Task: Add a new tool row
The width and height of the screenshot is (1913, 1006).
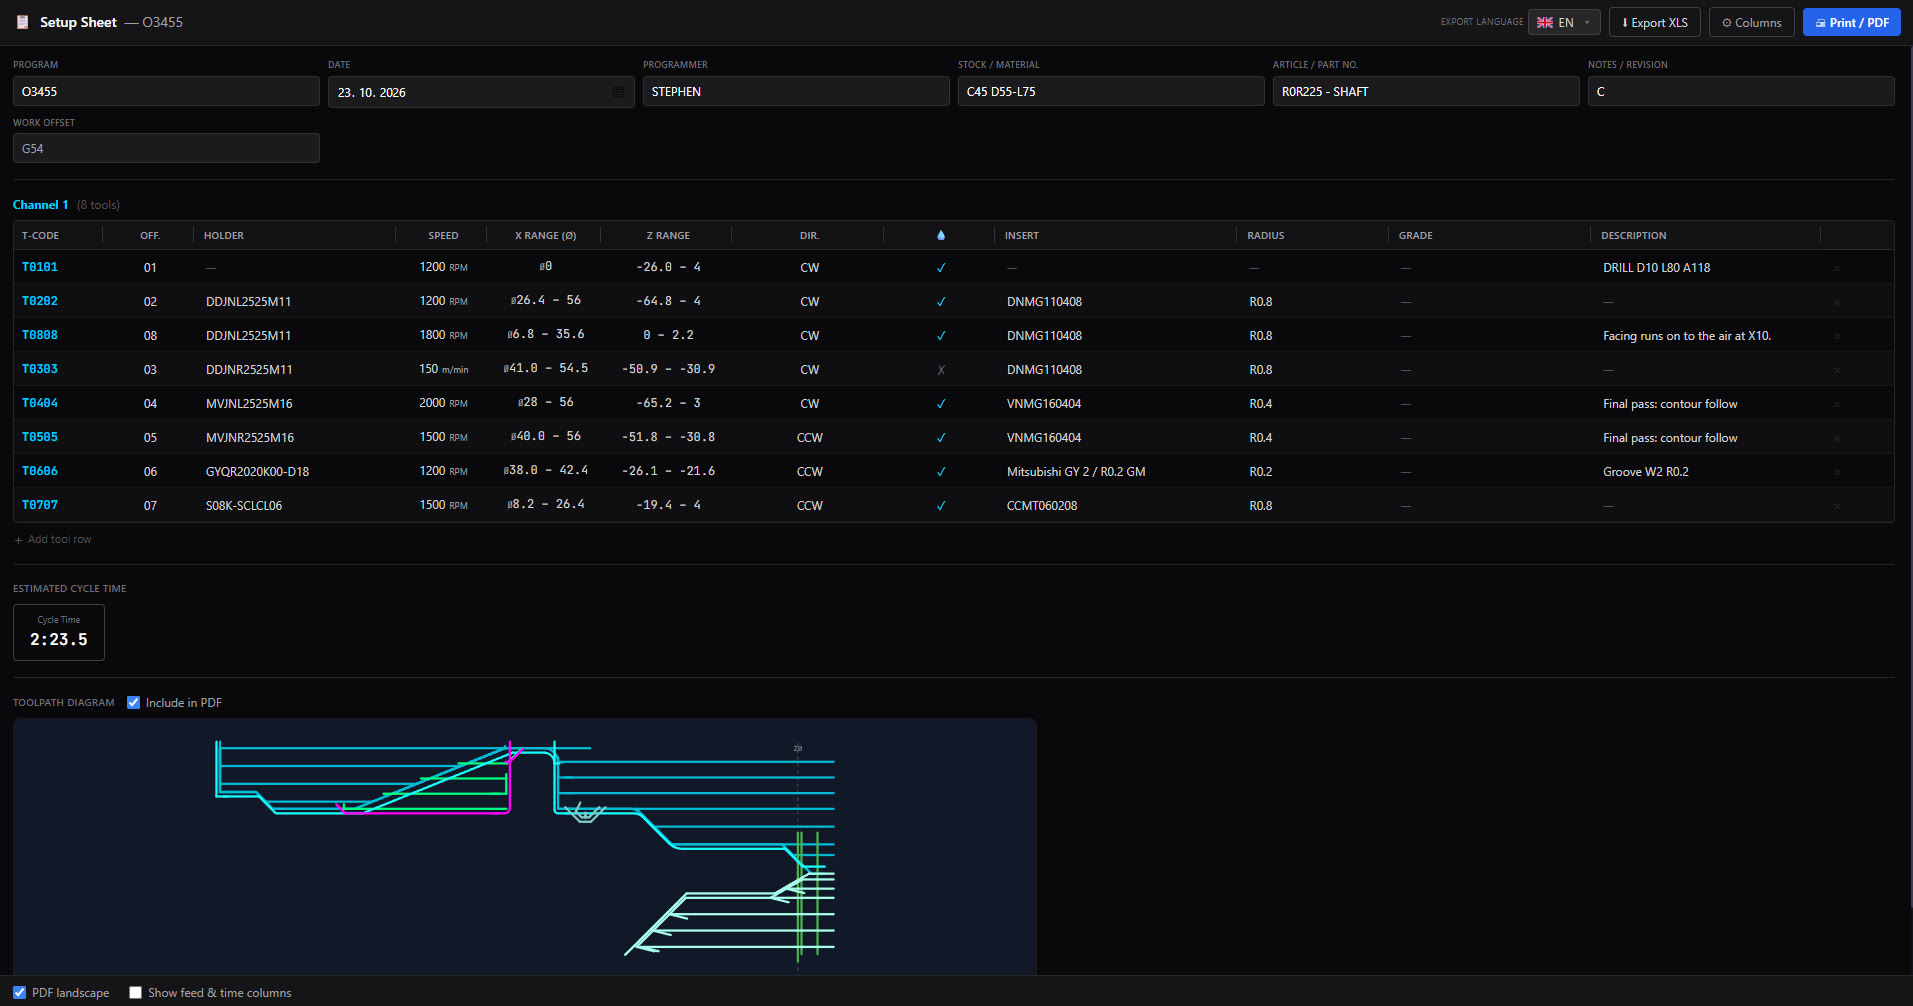Action: 53,539
